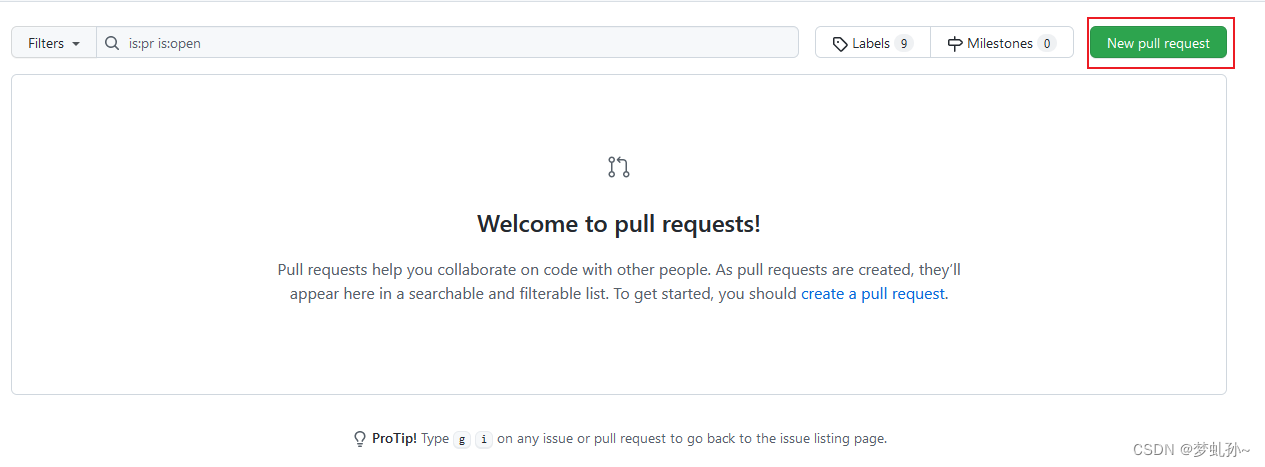This screenshot has width=1265, height=467.
Task: Click the g keyboard key badge
Action: (x=461, y=439)
